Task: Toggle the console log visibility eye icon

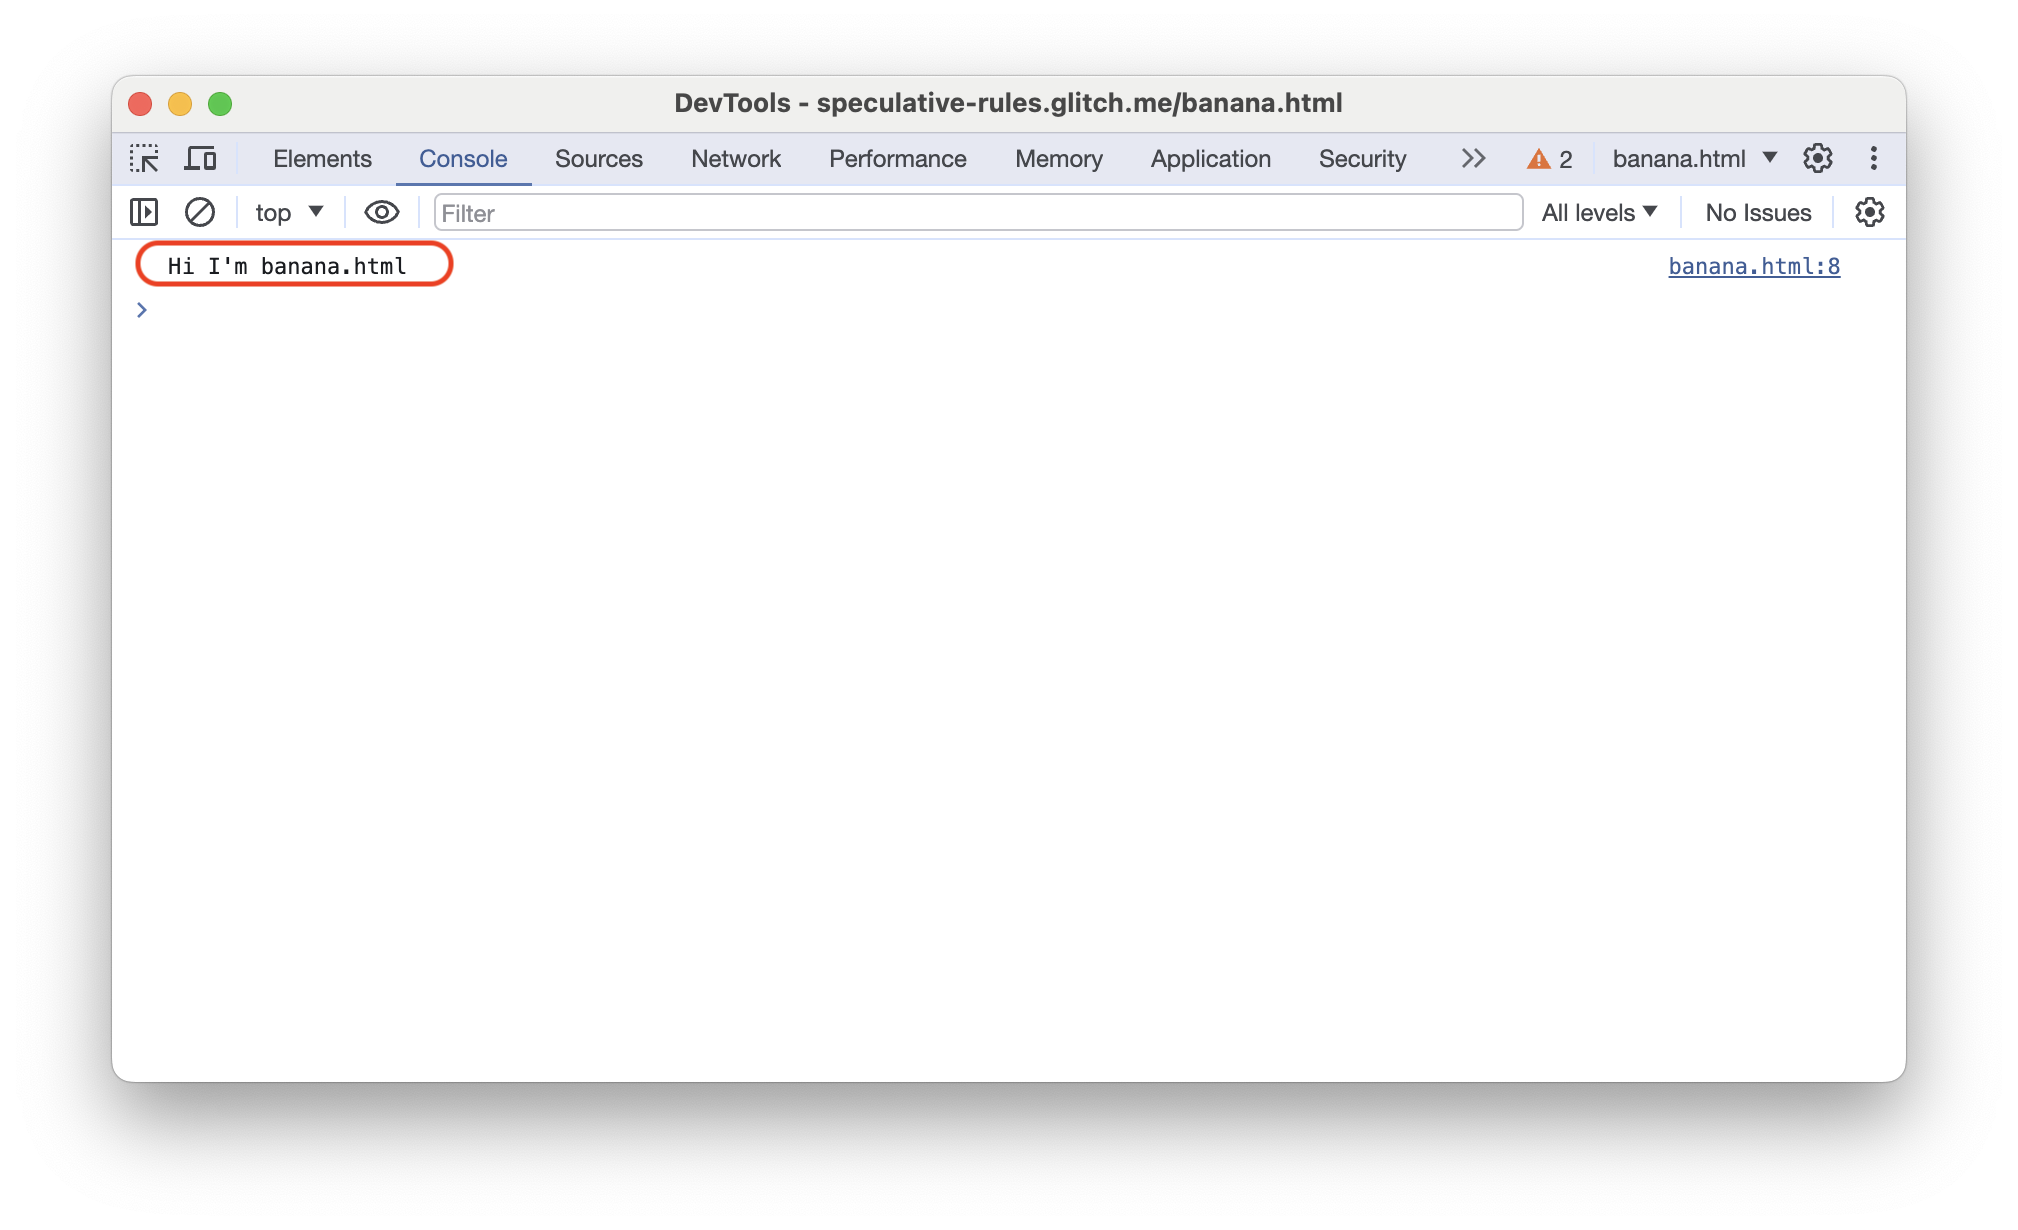Action: tap(378, 212)
